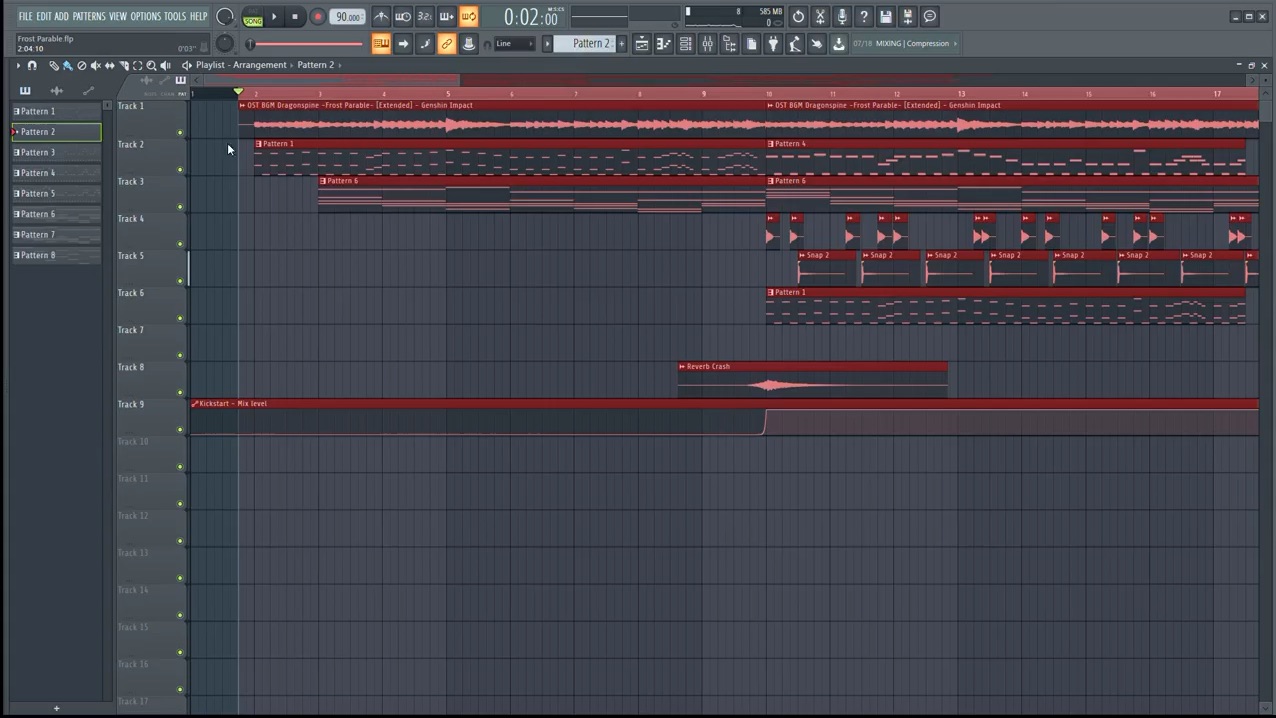Open the Line snap dropdown

(x=515, y=44)
